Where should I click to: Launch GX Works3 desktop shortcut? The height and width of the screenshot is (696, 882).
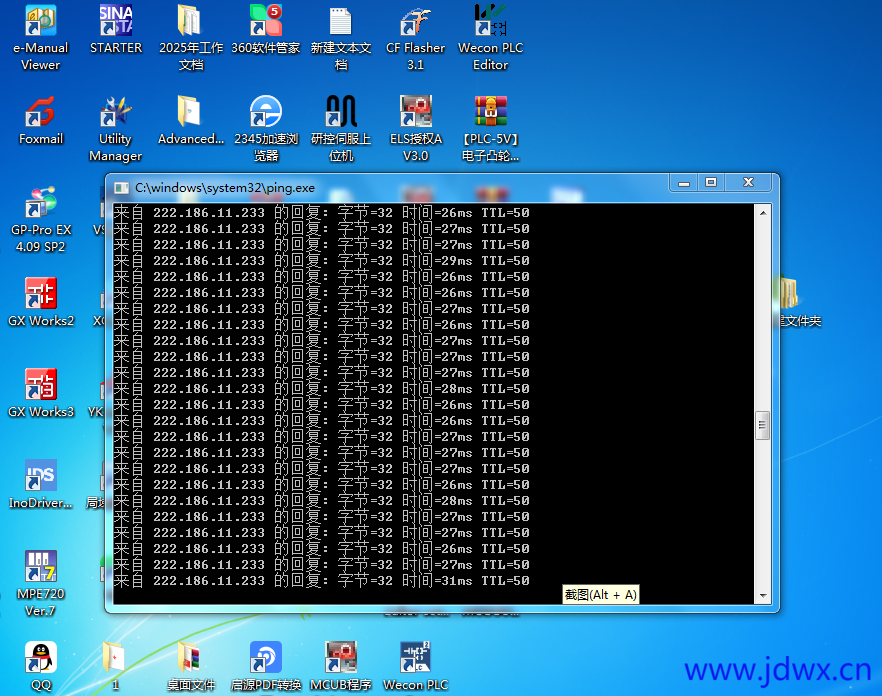click(x=40, y=393)
